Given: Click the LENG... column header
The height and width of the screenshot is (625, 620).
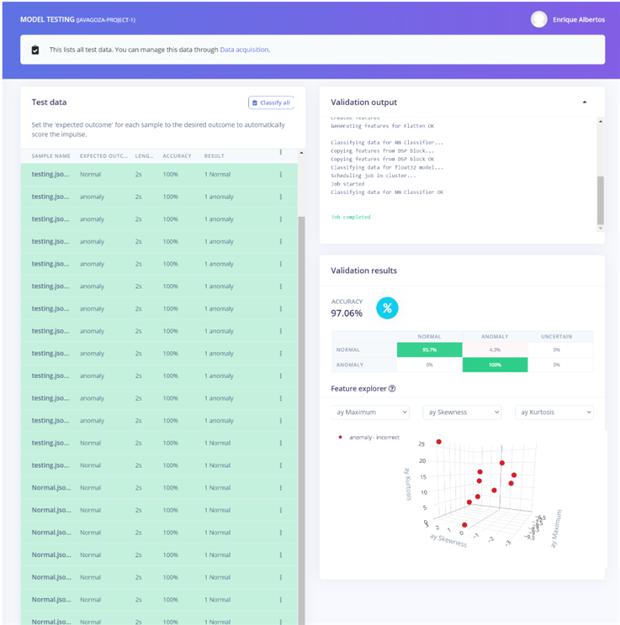Looking at the screenshot, I should [x=144, y=156].
